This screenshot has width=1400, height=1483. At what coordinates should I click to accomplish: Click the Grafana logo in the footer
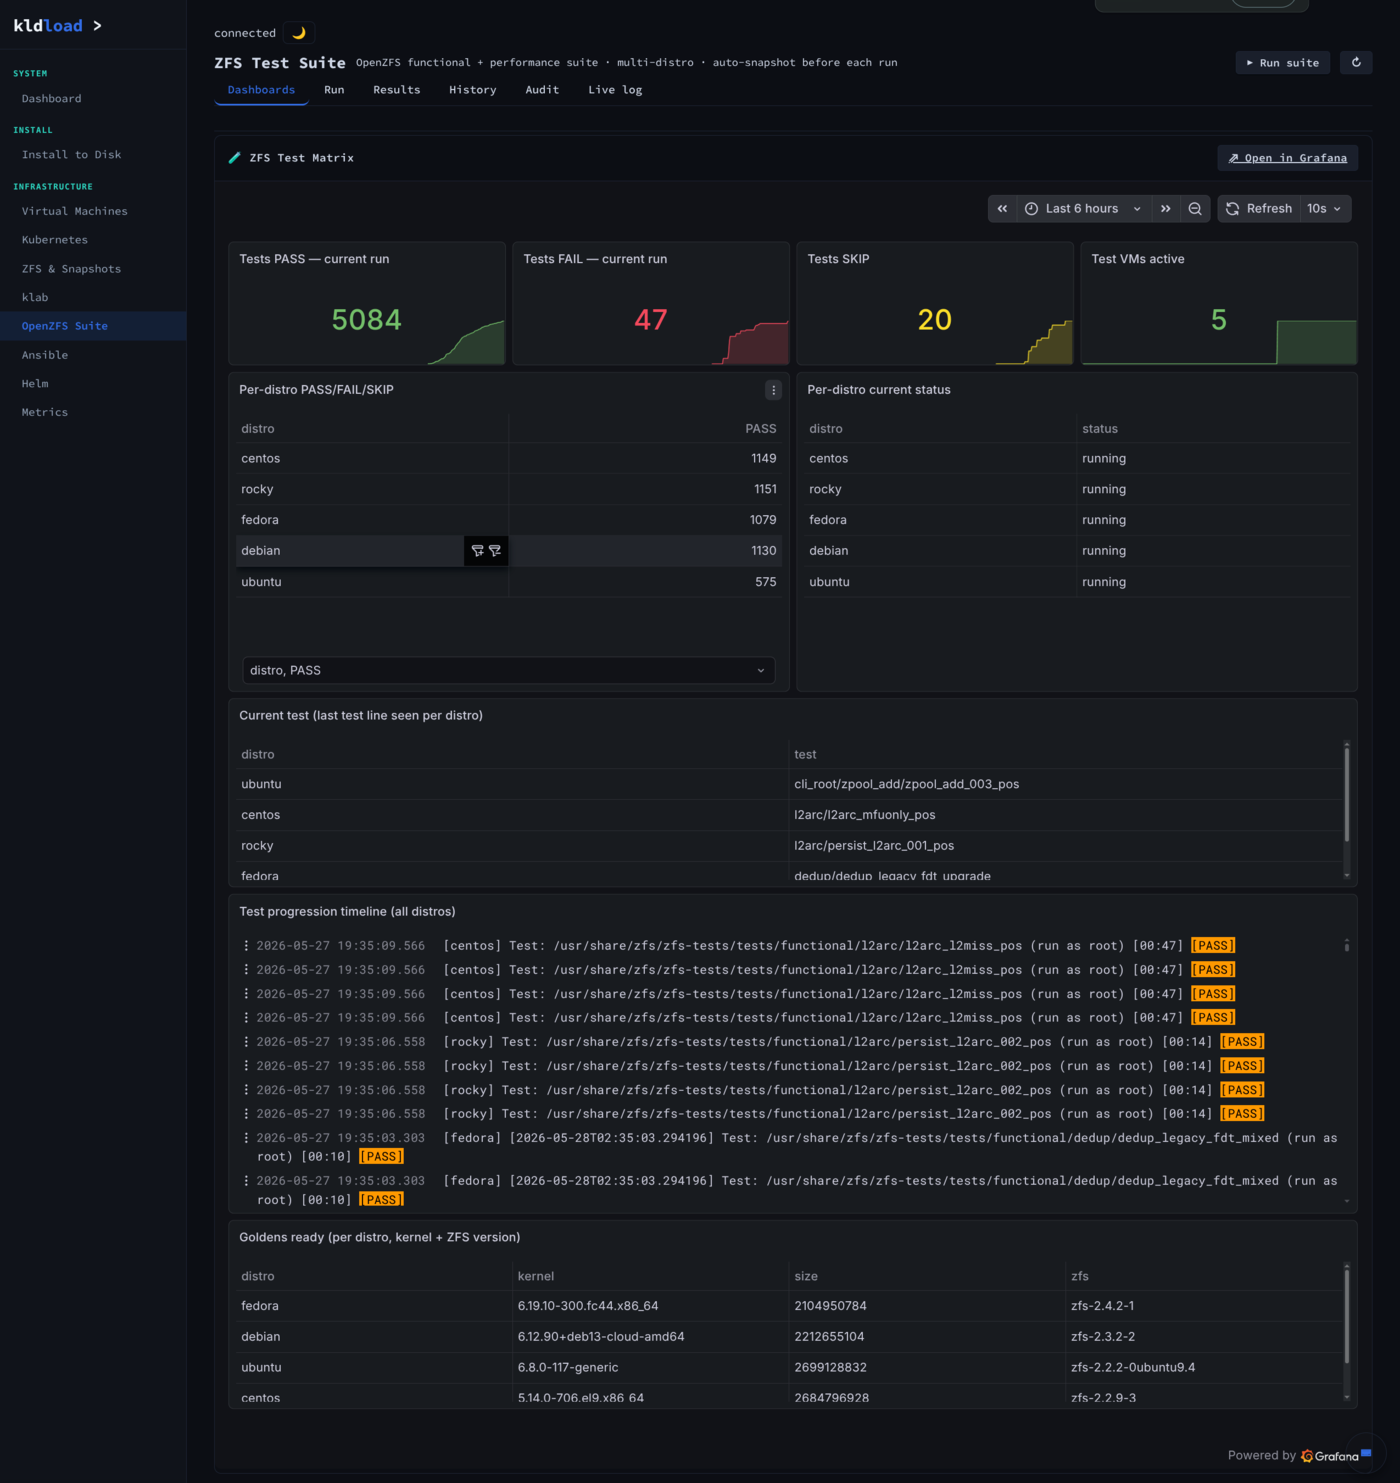point(1330,1456)
